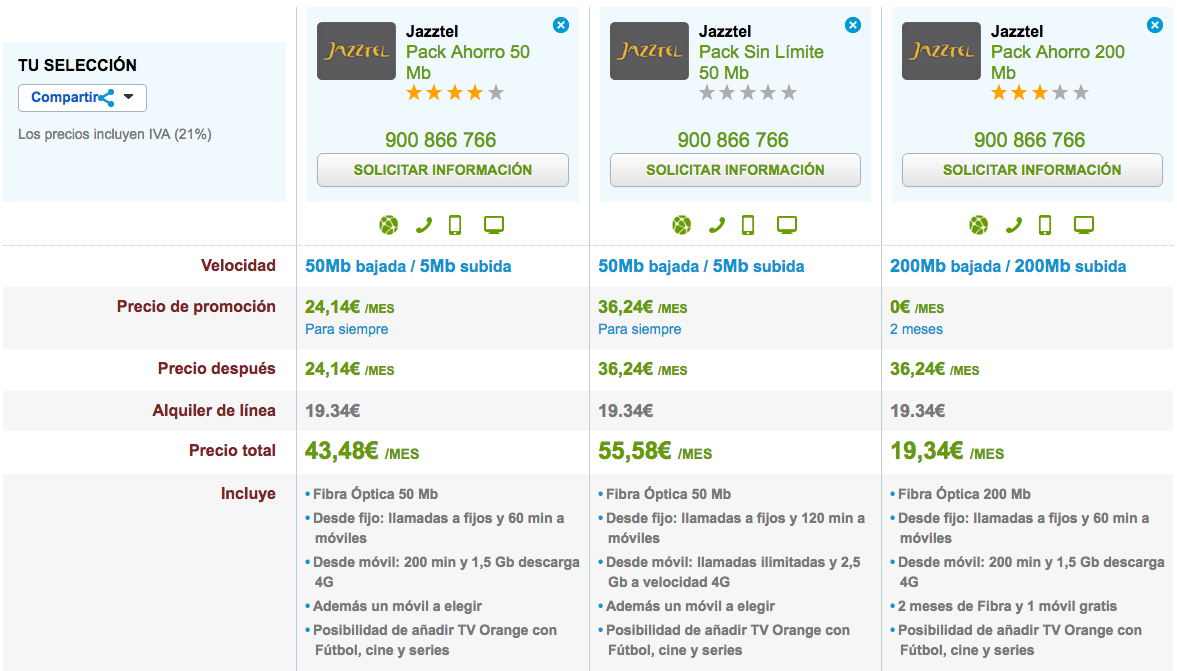Click the landline phone icon under Pack Ahorro 200 Mb
This screenshot has height=671, width=1177.
(x=1014, y=225)
